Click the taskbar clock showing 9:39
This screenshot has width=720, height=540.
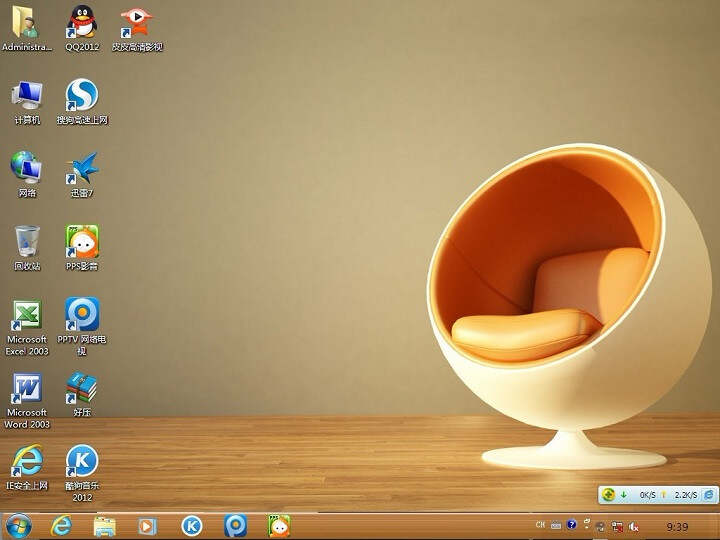tap(677, 525)
